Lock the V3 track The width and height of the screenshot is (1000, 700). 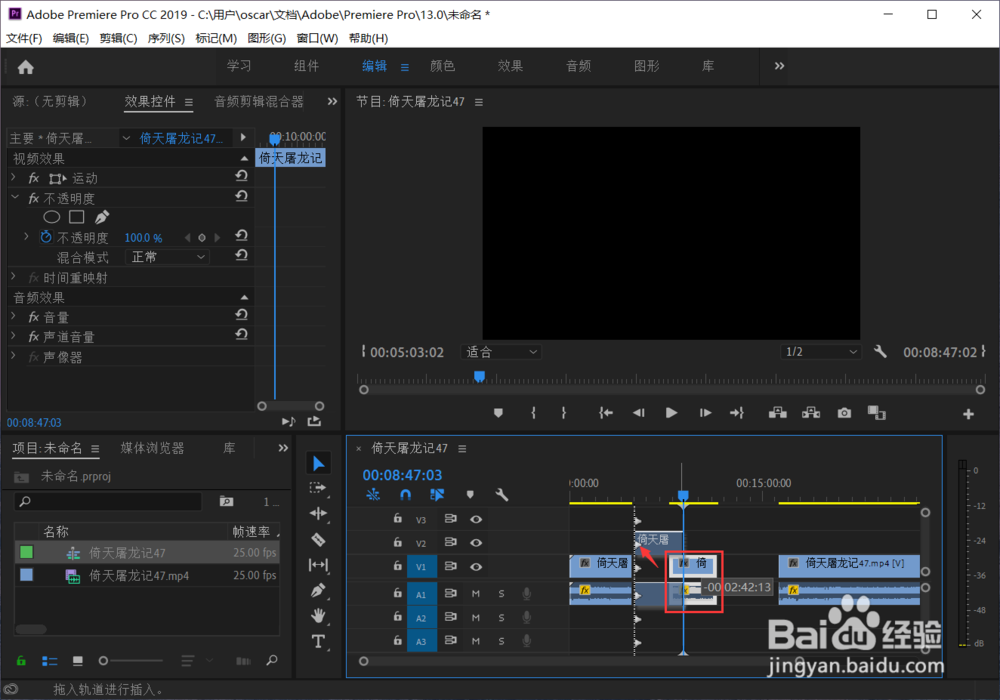point(397,518)
